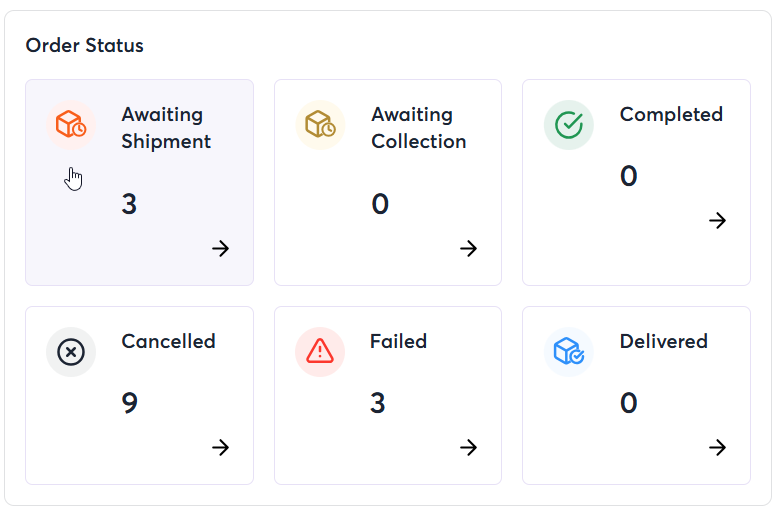The height and width of the screenshot is (512, 782).
Task: Select the Awaiting Shipment label
Action: coord(166,128)
